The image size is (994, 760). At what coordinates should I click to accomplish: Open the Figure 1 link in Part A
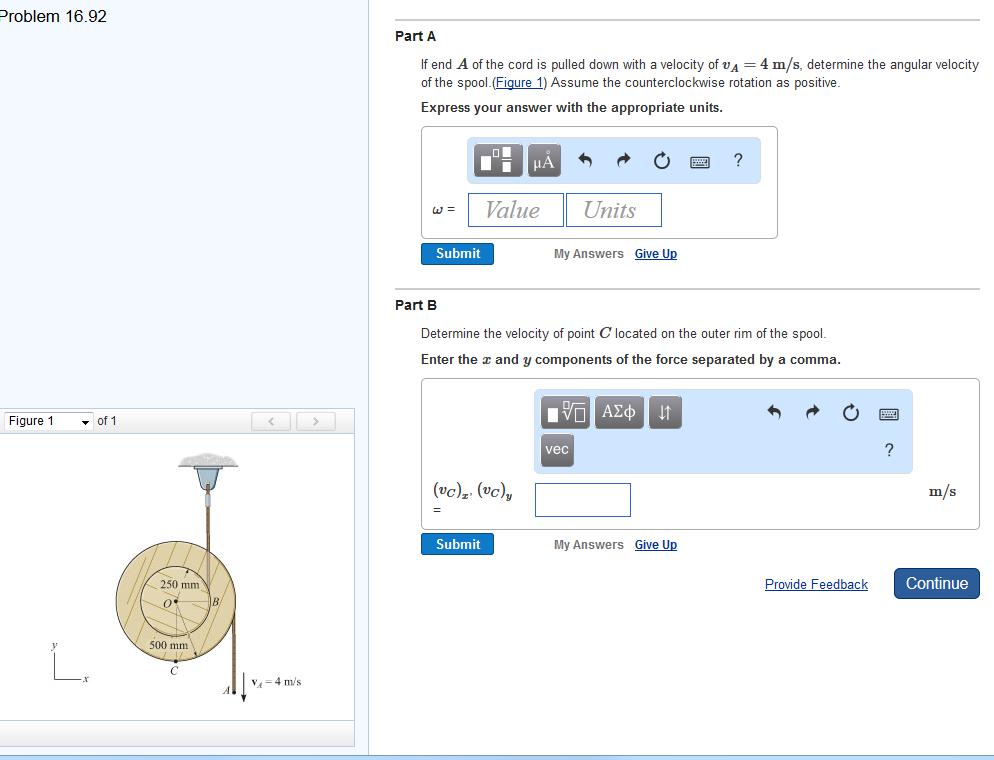(x=518, y=82)
